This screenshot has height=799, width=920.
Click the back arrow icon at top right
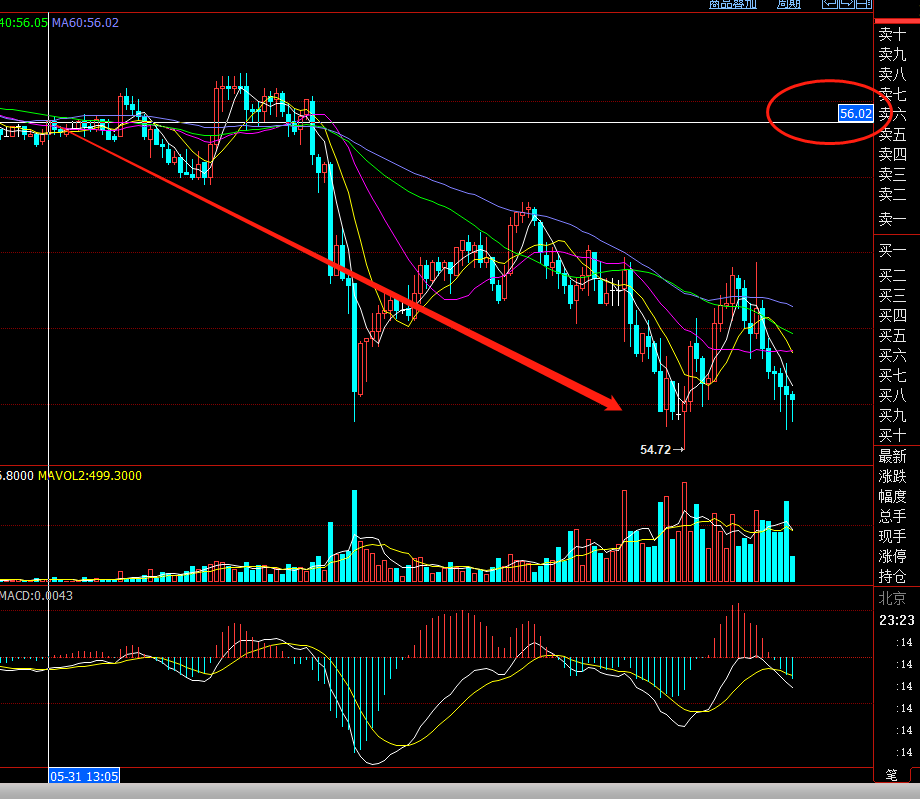coord(829,4)
